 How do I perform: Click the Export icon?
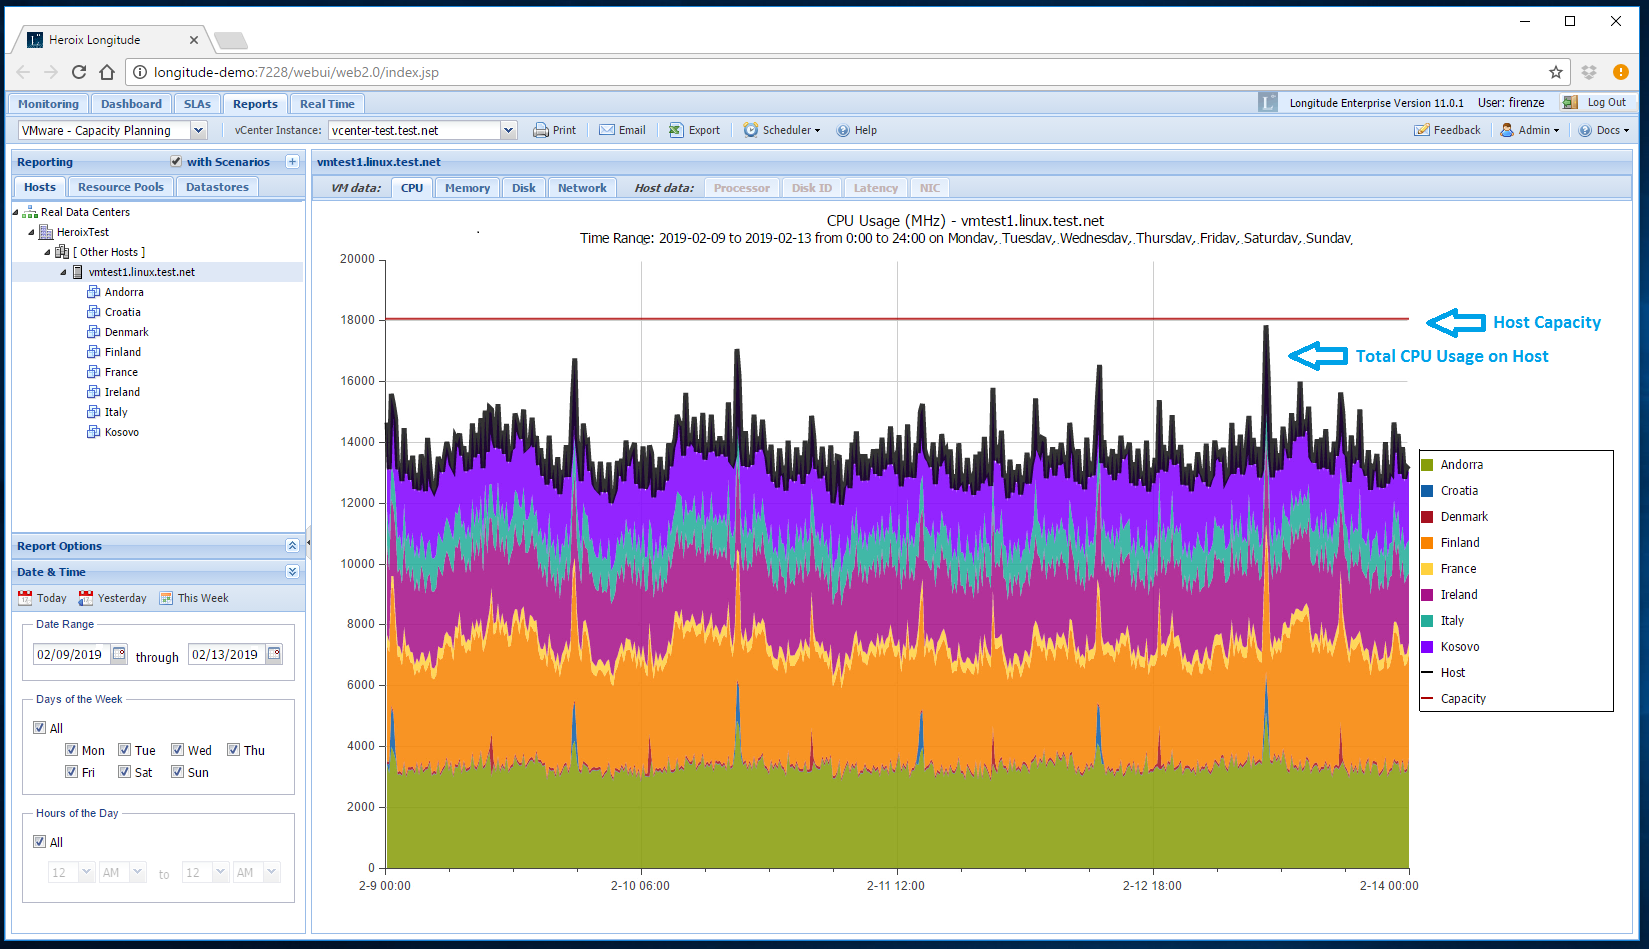[x=677, y=130]
